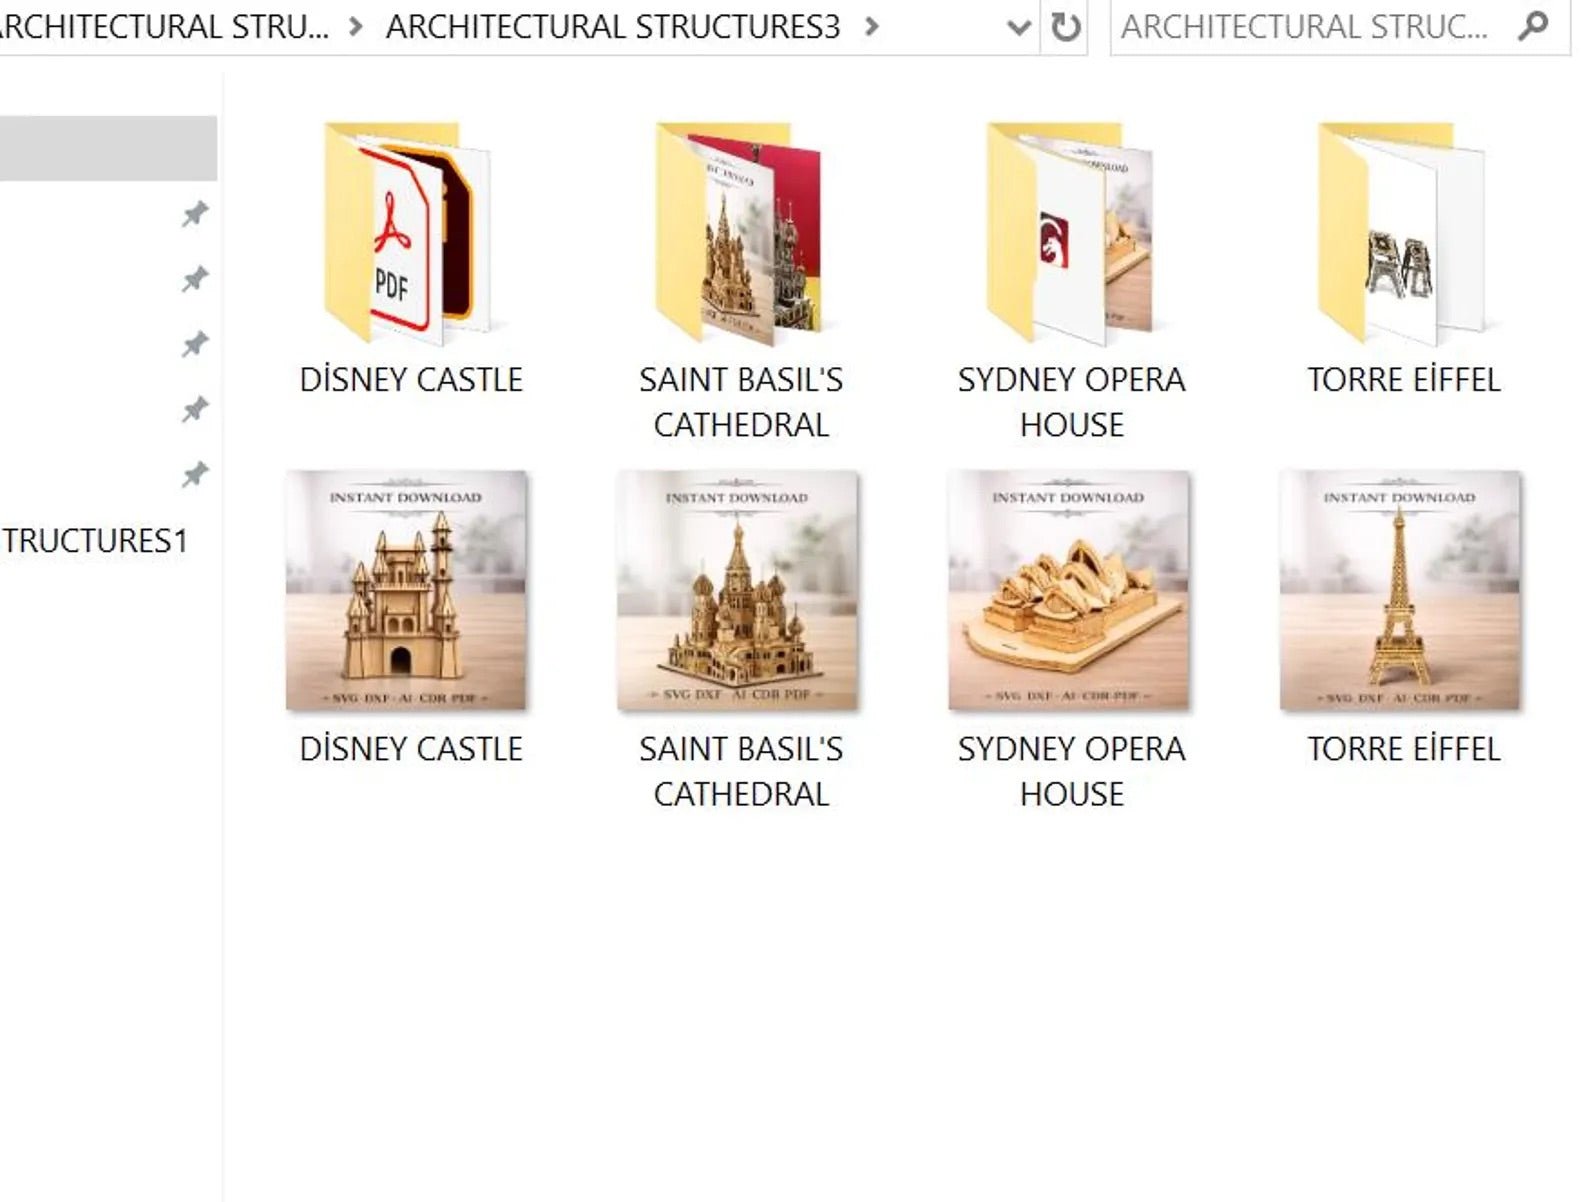The image size is (1588, 1202).
Task: Expand chevron between the two ARCHITECTURAL breadcrumbs
Action: point(355,27)
